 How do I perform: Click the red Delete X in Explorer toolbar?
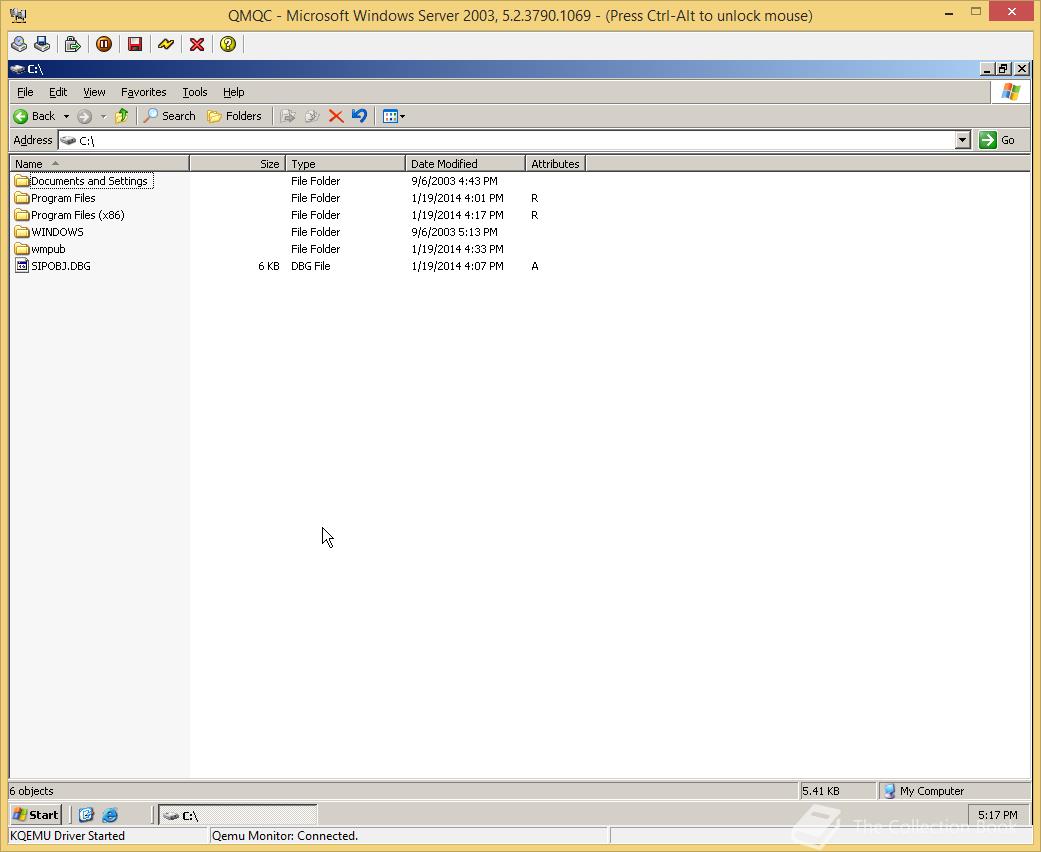[x=336, y=116]
